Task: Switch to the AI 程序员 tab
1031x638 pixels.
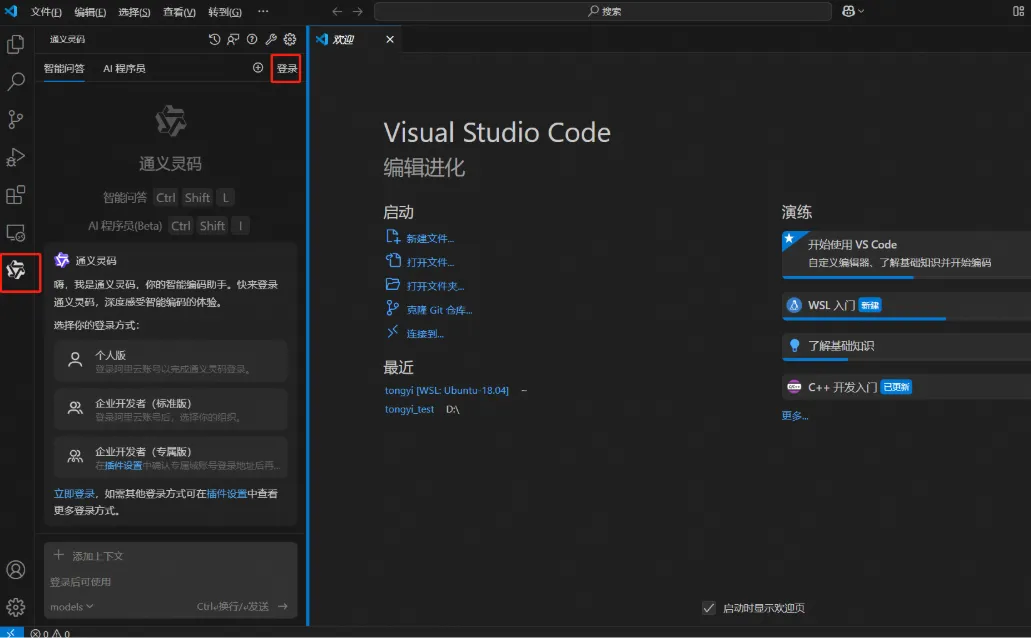Action: (x=124, y=68)
